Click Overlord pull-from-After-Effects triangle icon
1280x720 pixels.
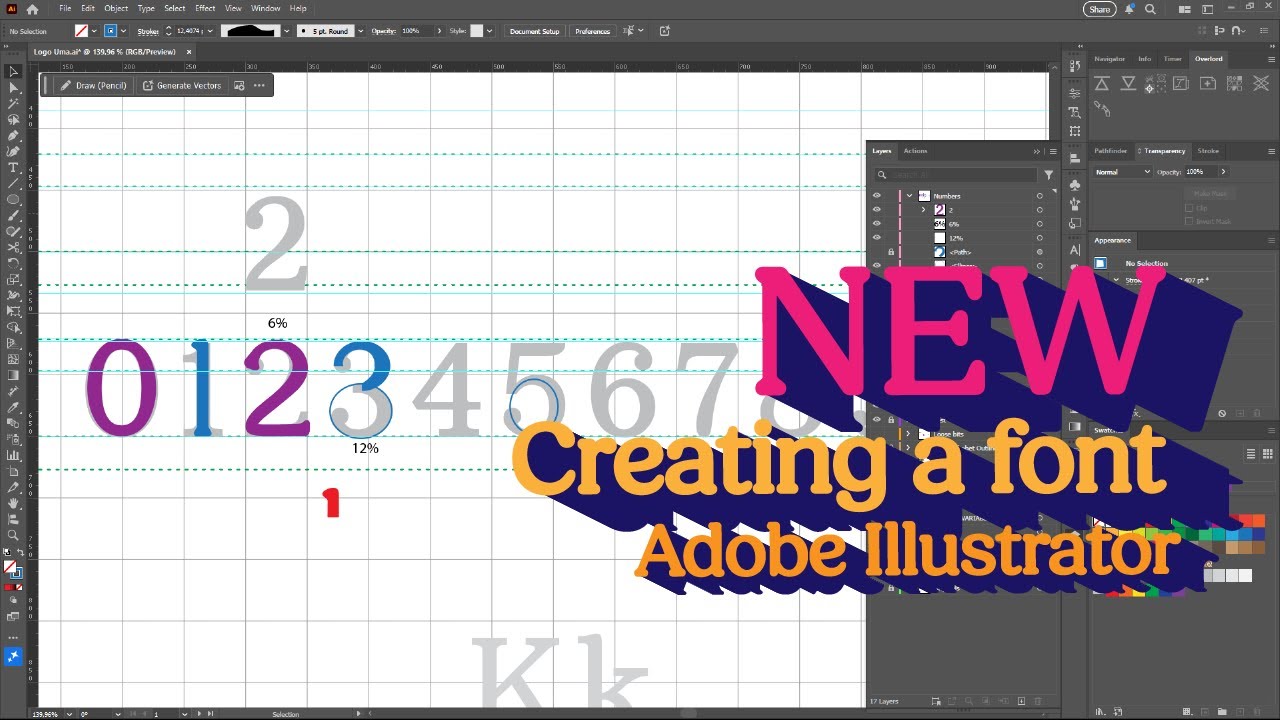(1128, 84)
